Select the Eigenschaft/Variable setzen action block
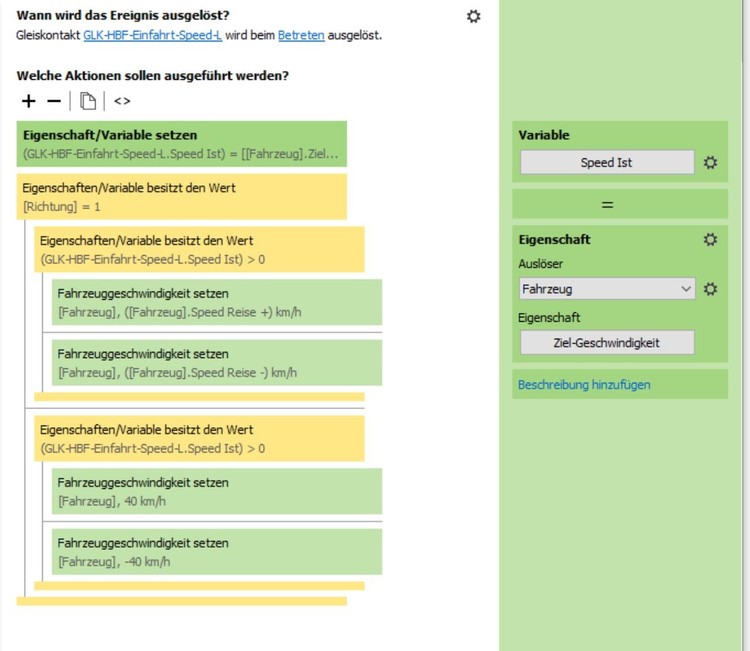This screenshot has height=651, width=750. tap(182, 144)
